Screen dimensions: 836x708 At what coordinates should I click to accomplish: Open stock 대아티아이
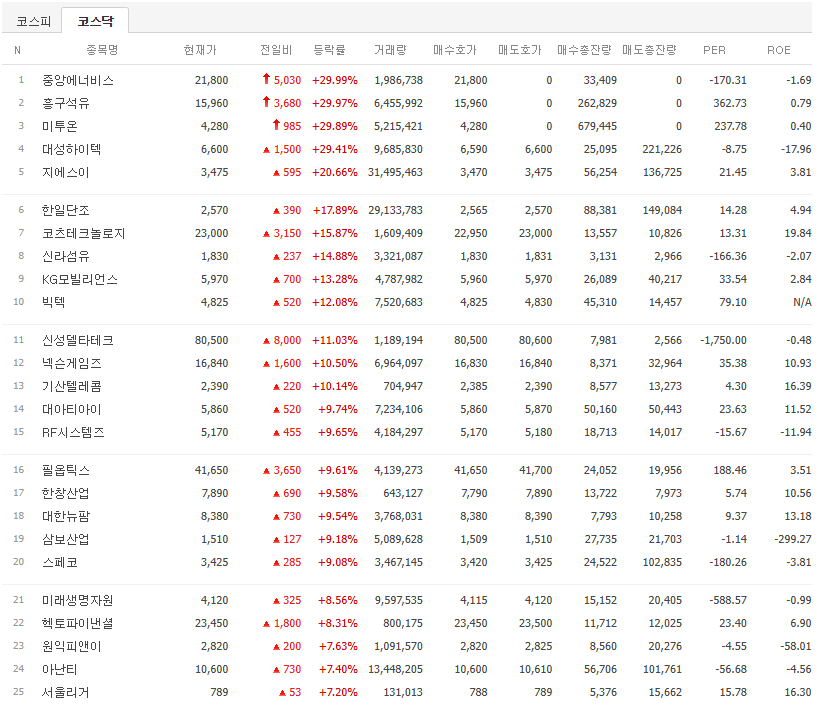click(72, 409)
